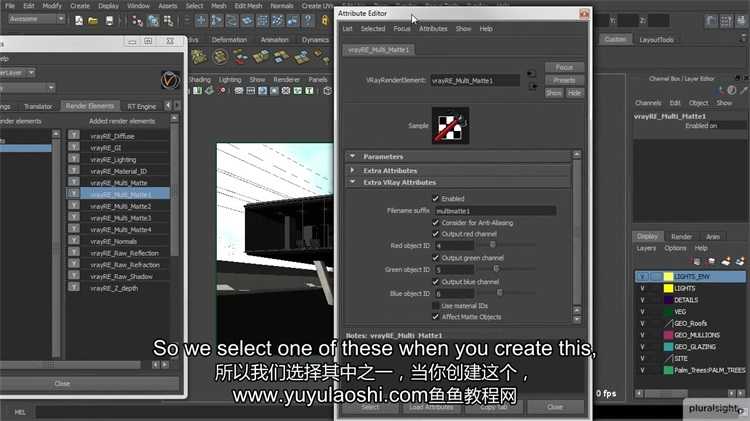
Task: Switch to the Render Elements tab
Action: click(x=90, y=106)
